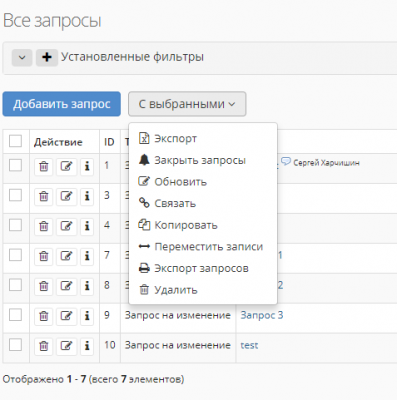The width and height of the screenshot is (397, 400).
Task: Show info for request ID 10
Action: tap(87, 346)
